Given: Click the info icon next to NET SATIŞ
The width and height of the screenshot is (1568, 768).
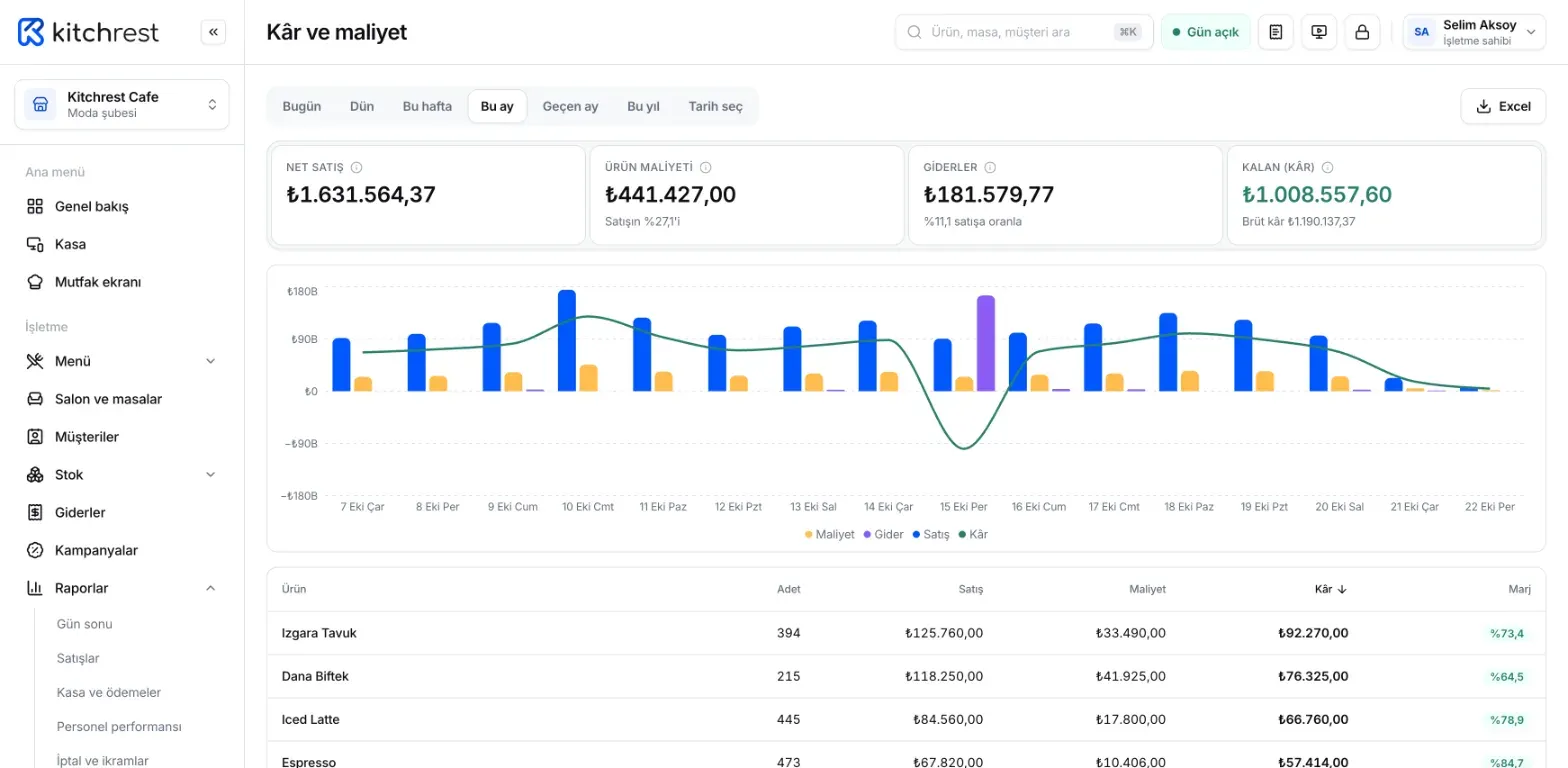Looking at the screenshot, I should coord(356,168).
